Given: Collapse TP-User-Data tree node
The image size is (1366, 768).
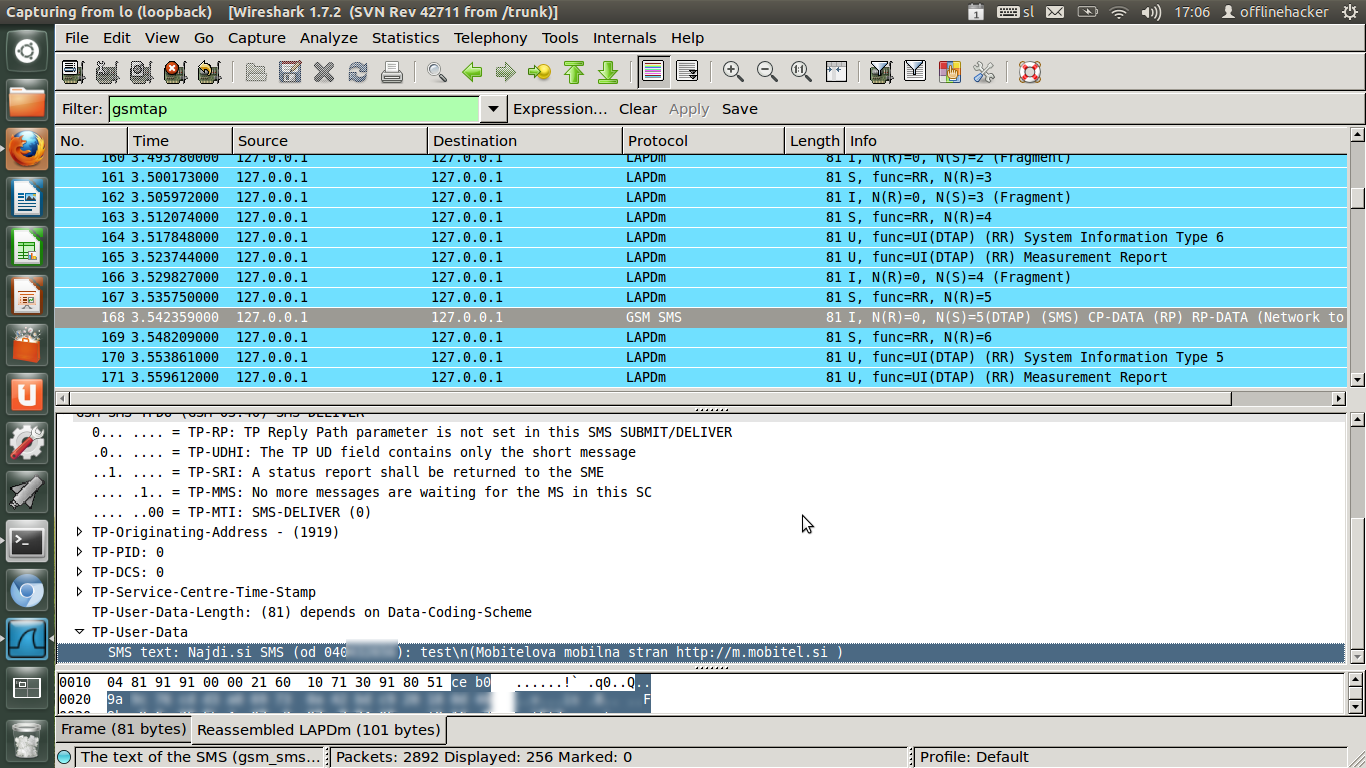Looking at the screenshot, I should click(x=80, y=632).
